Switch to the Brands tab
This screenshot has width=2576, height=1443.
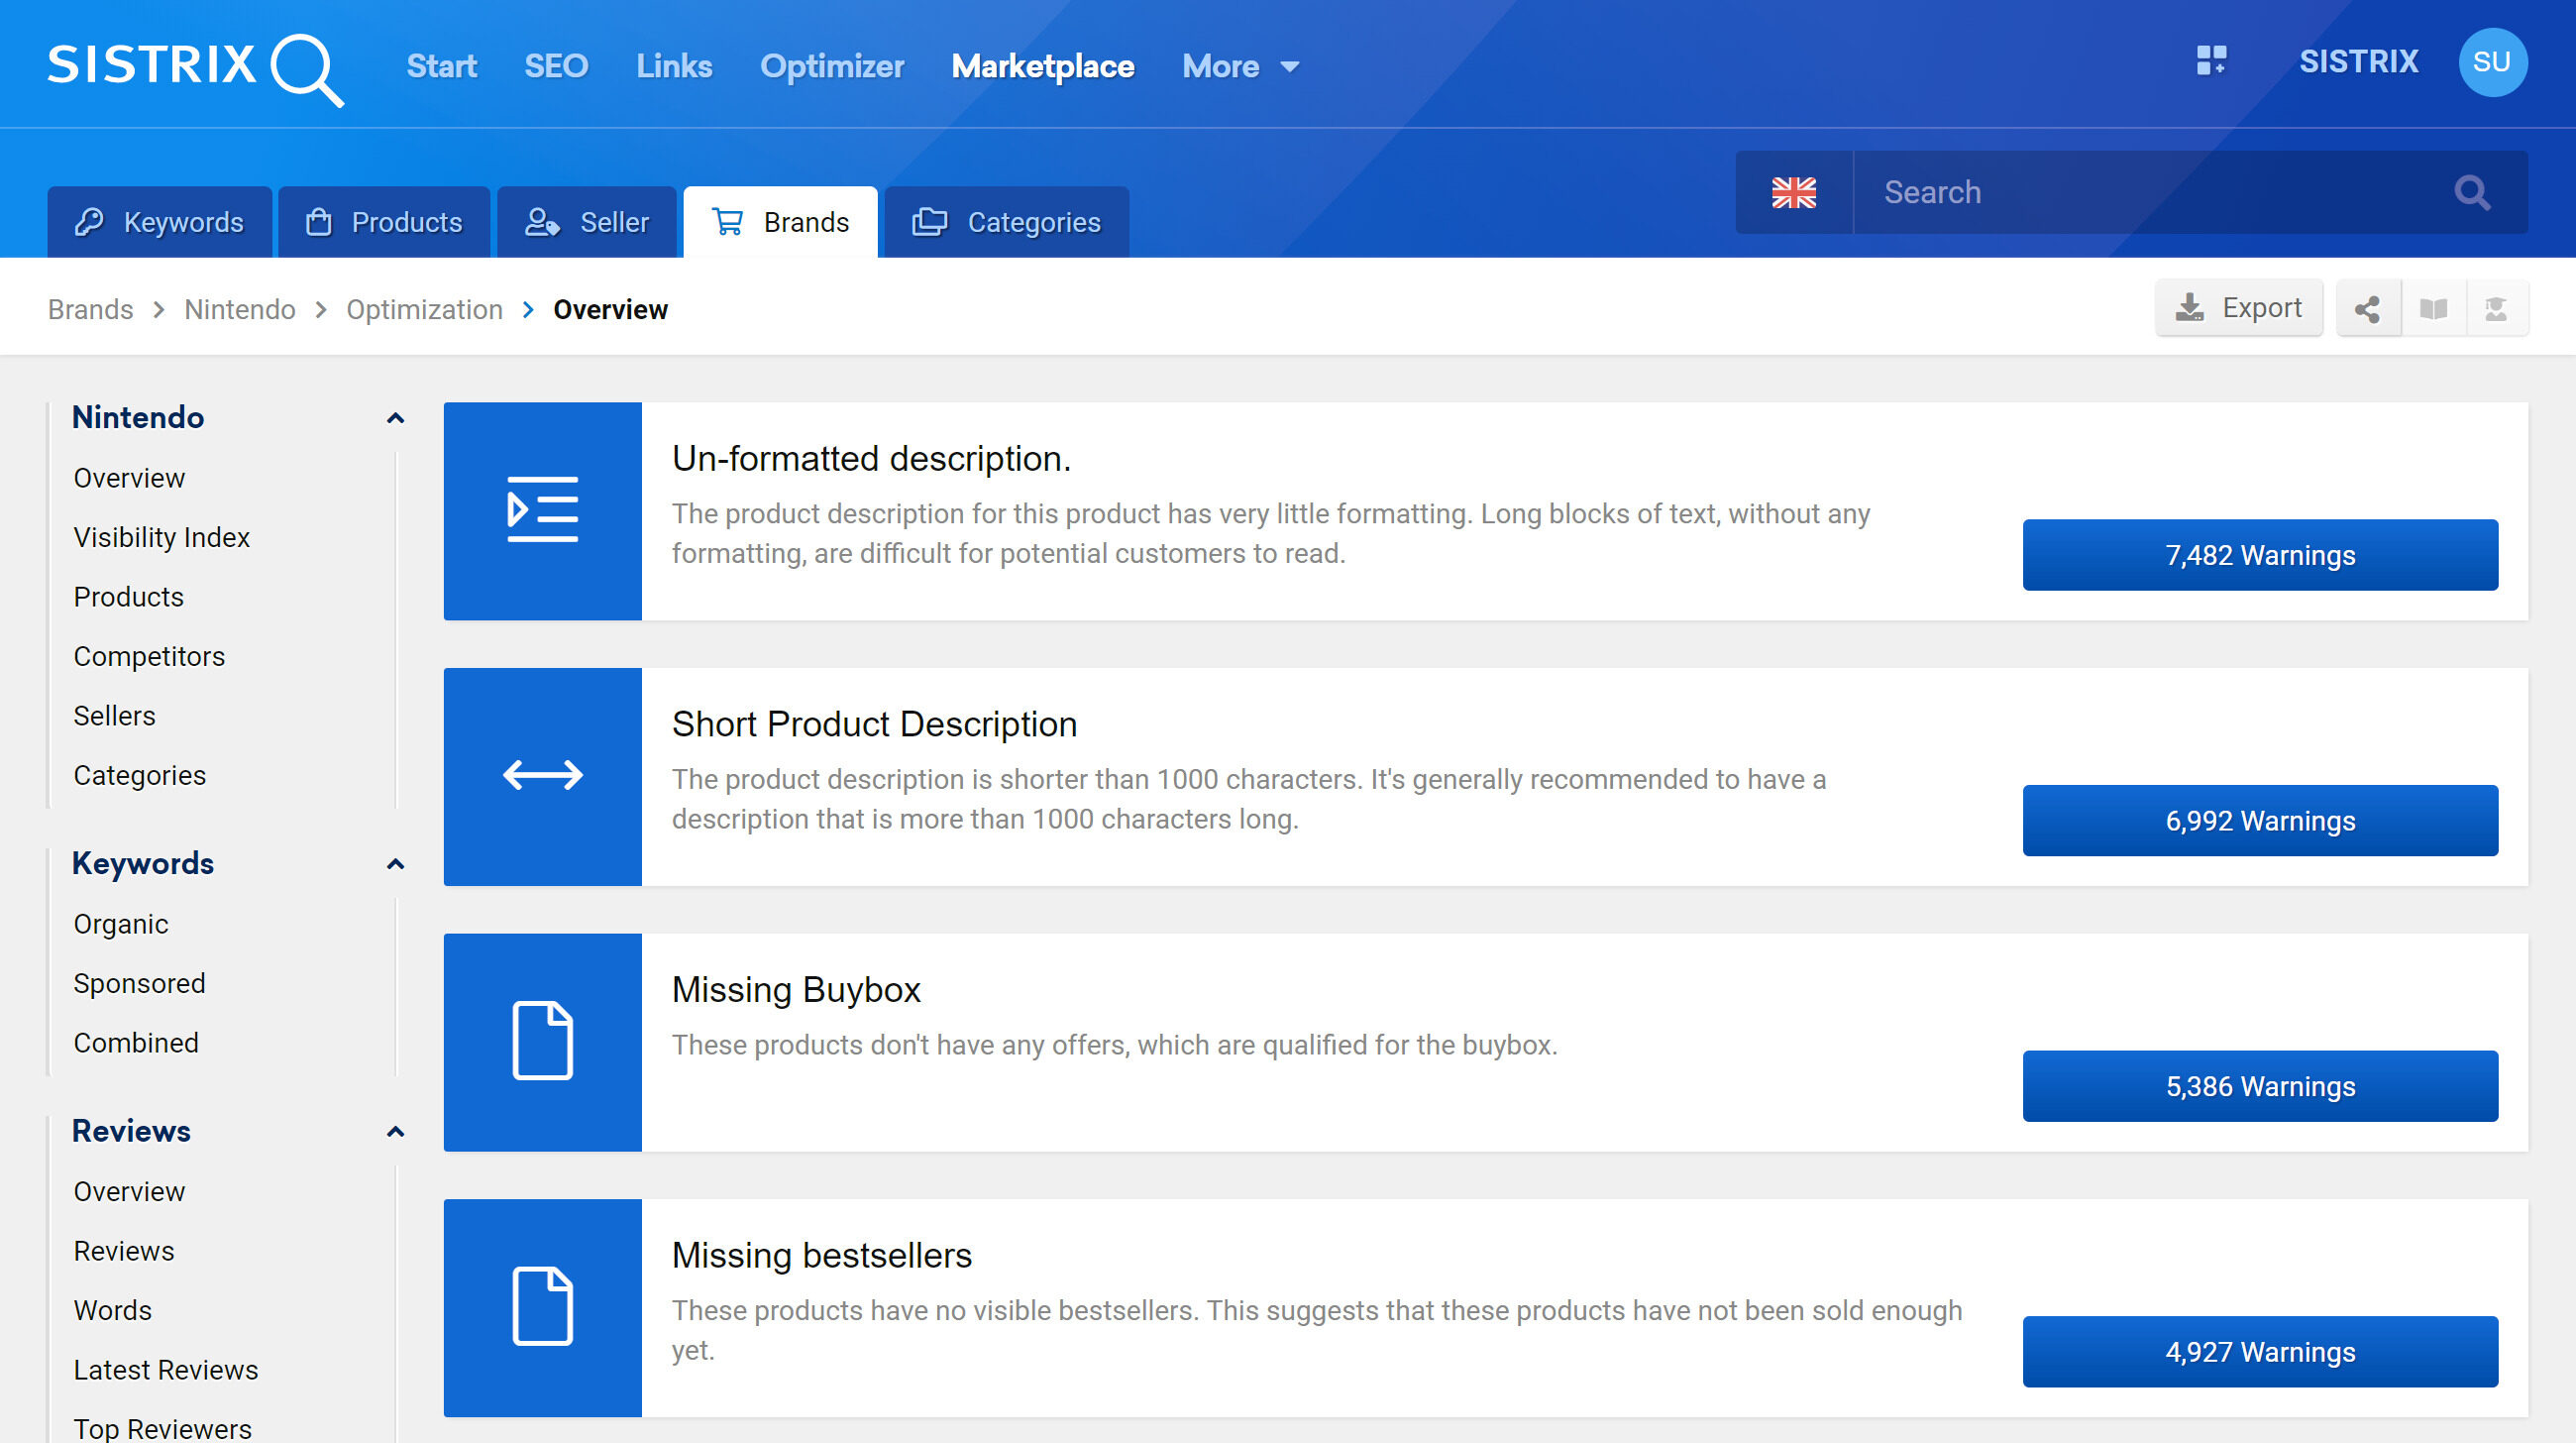click(780, 222)
